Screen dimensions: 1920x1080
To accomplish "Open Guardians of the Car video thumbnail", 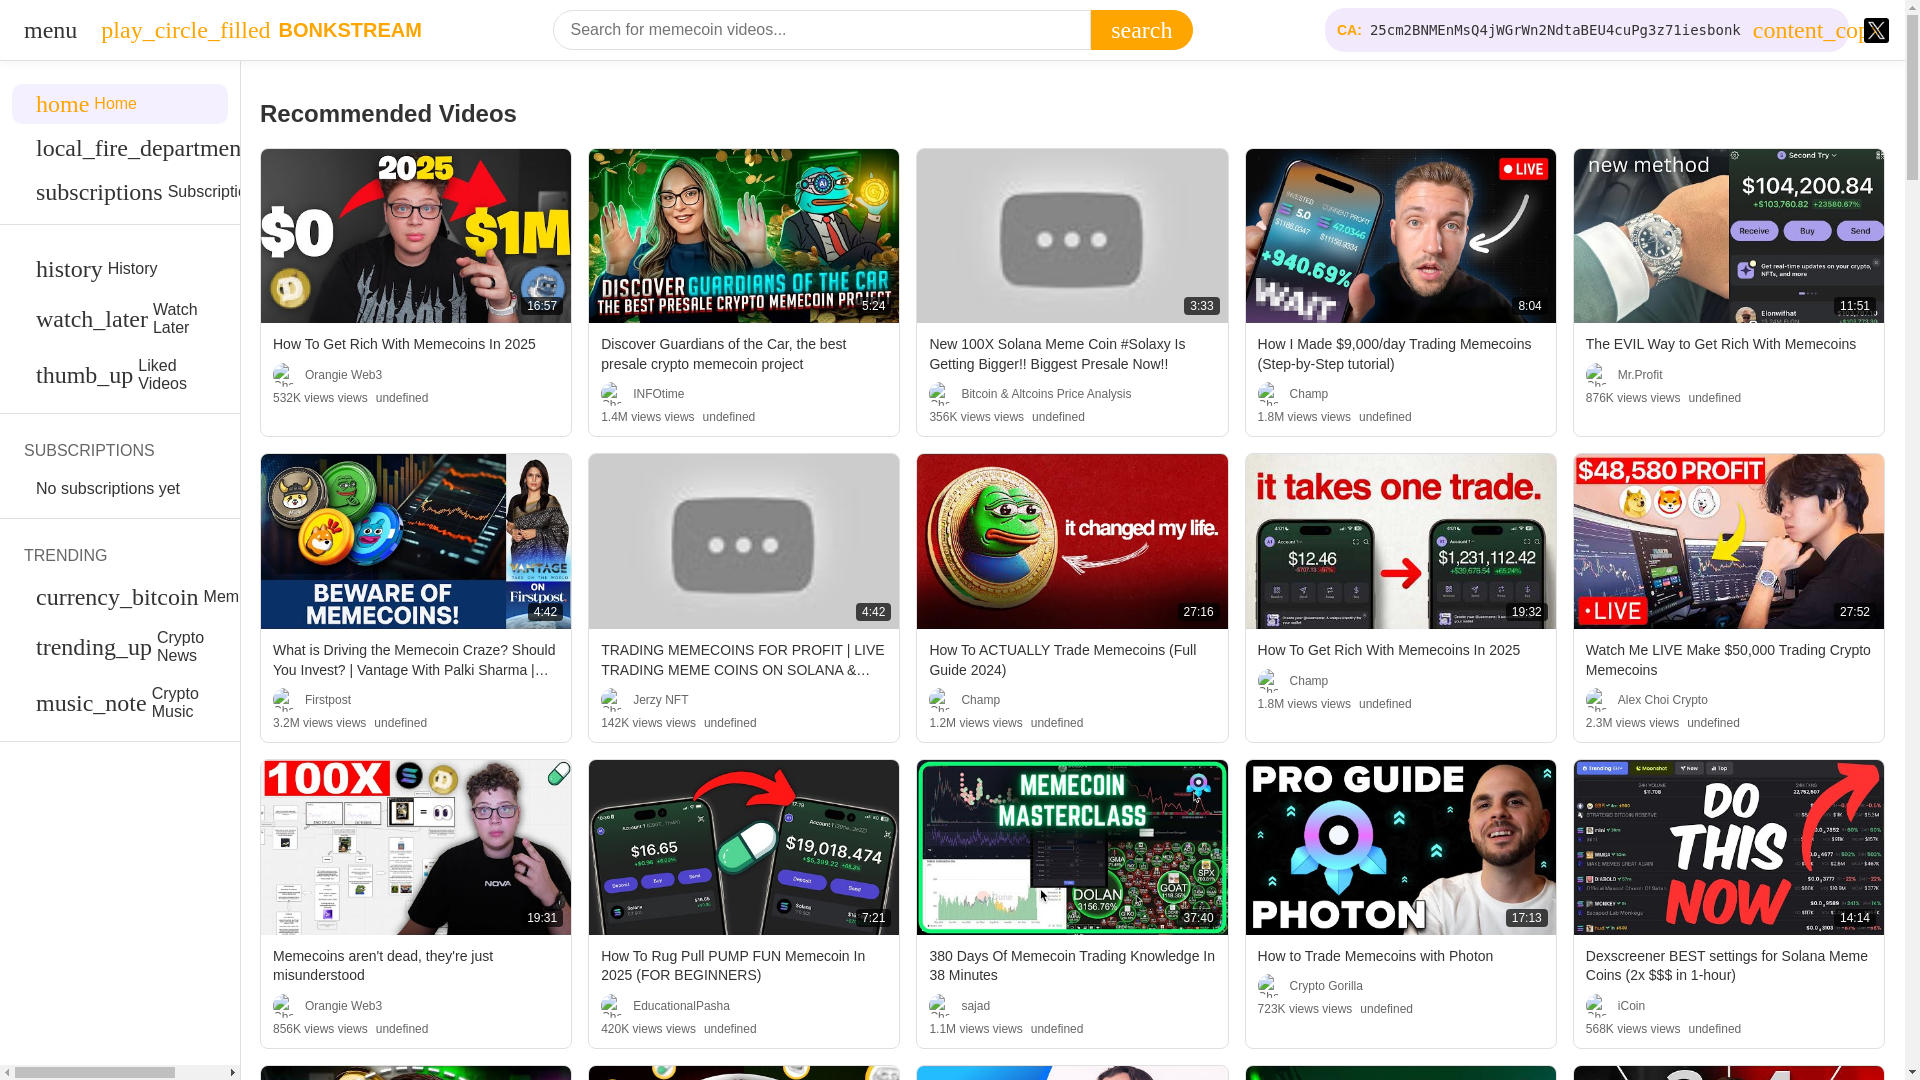I will (744, 236).
